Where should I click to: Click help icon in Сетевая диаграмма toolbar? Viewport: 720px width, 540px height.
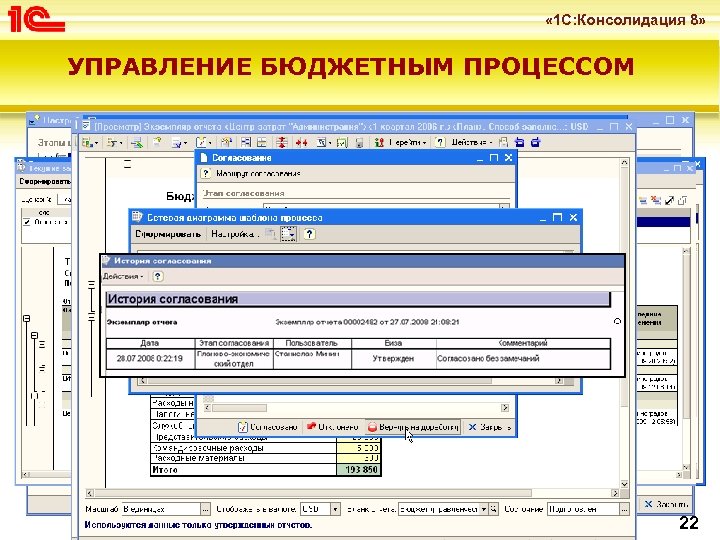309,234
